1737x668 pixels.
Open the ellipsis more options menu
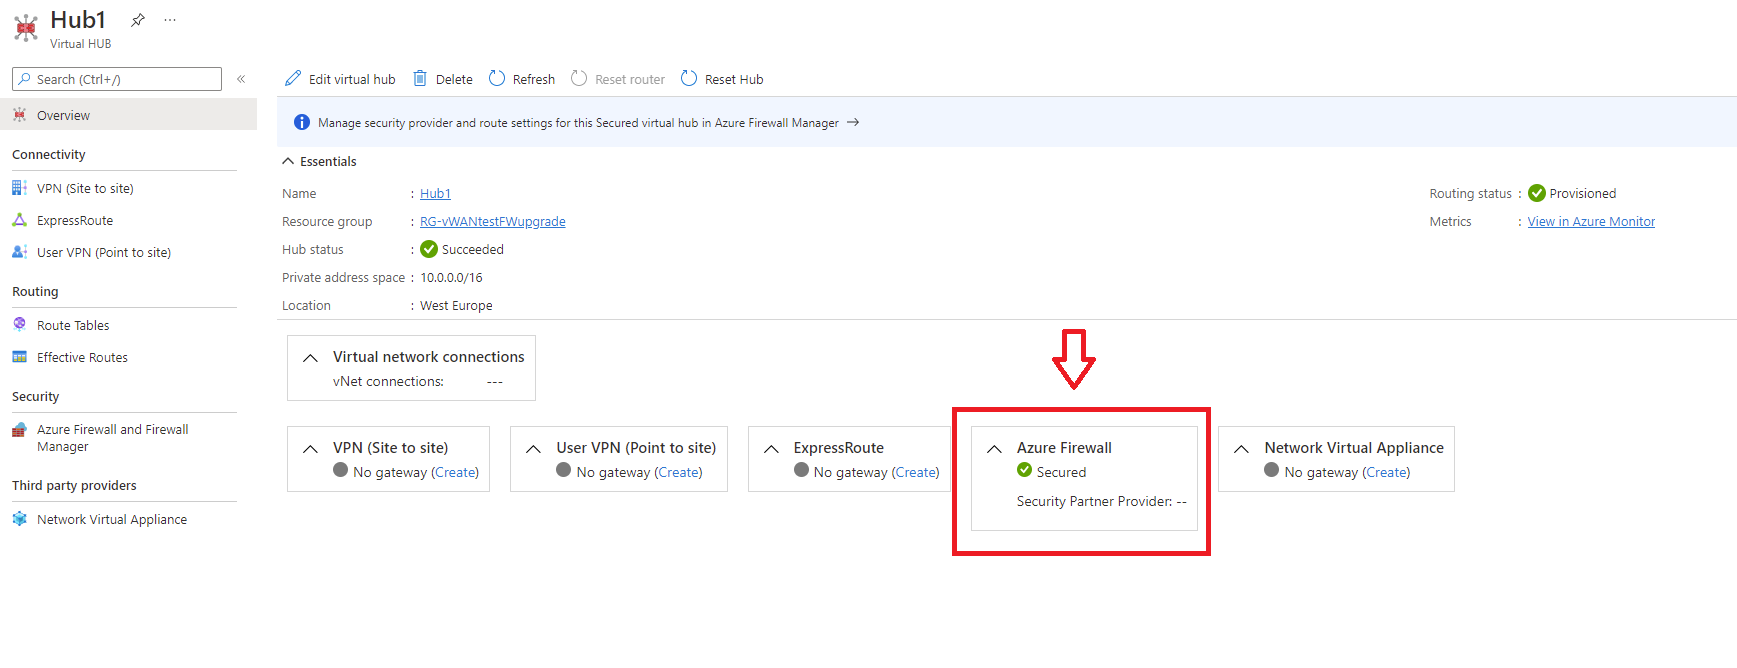click(x=170, y=20)
